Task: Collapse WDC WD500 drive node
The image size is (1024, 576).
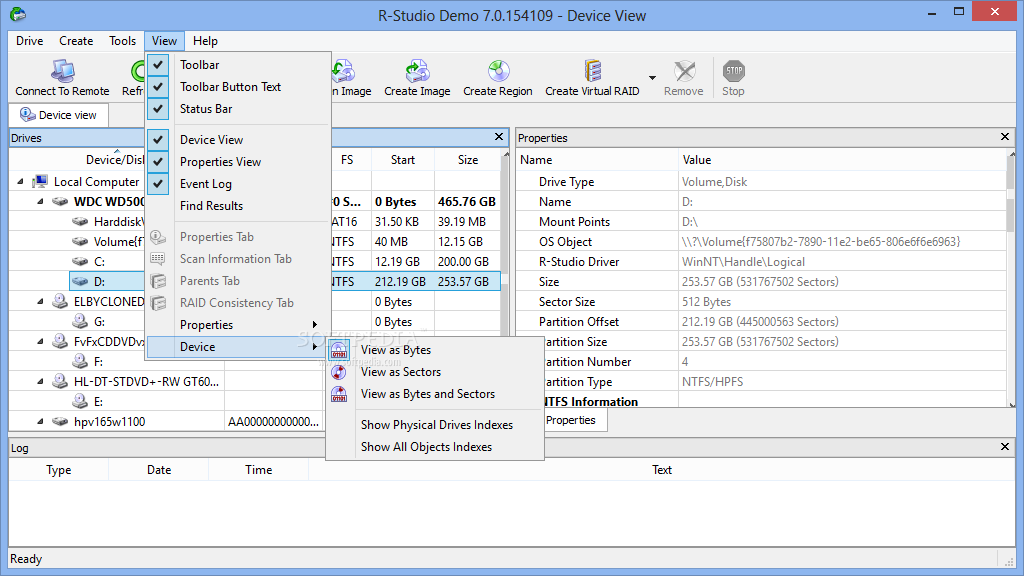Action: (40, 202)
